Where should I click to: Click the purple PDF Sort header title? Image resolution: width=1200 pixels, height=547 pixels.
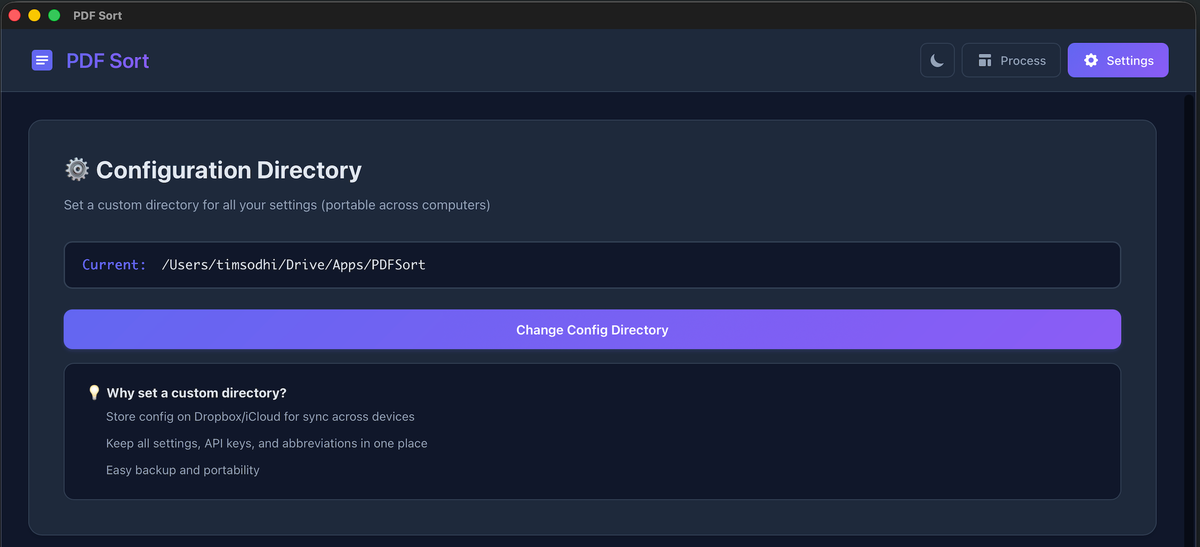[x=107, y=61]
